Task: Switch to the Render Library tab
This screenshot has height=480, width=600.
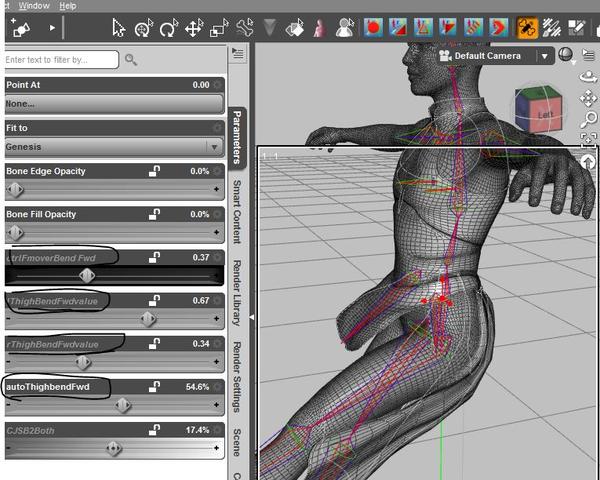Action: click(x=237, y=293)
